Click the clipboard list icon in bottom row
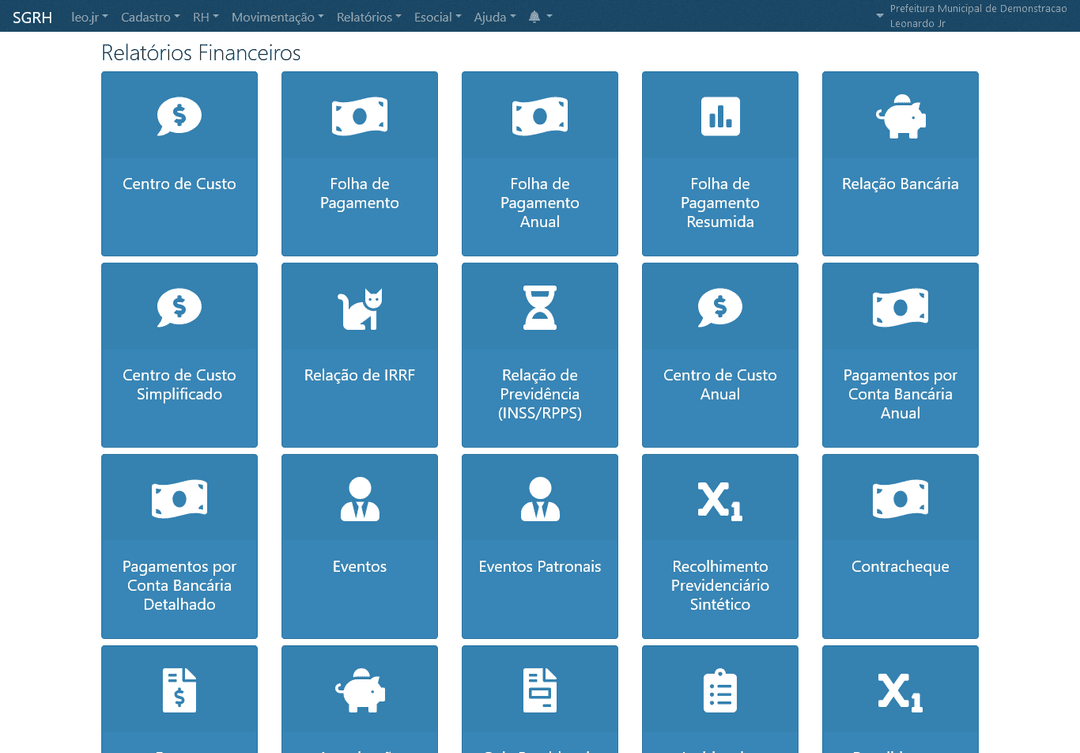This screenshot has width=1080, height=753. pos(720,690)
